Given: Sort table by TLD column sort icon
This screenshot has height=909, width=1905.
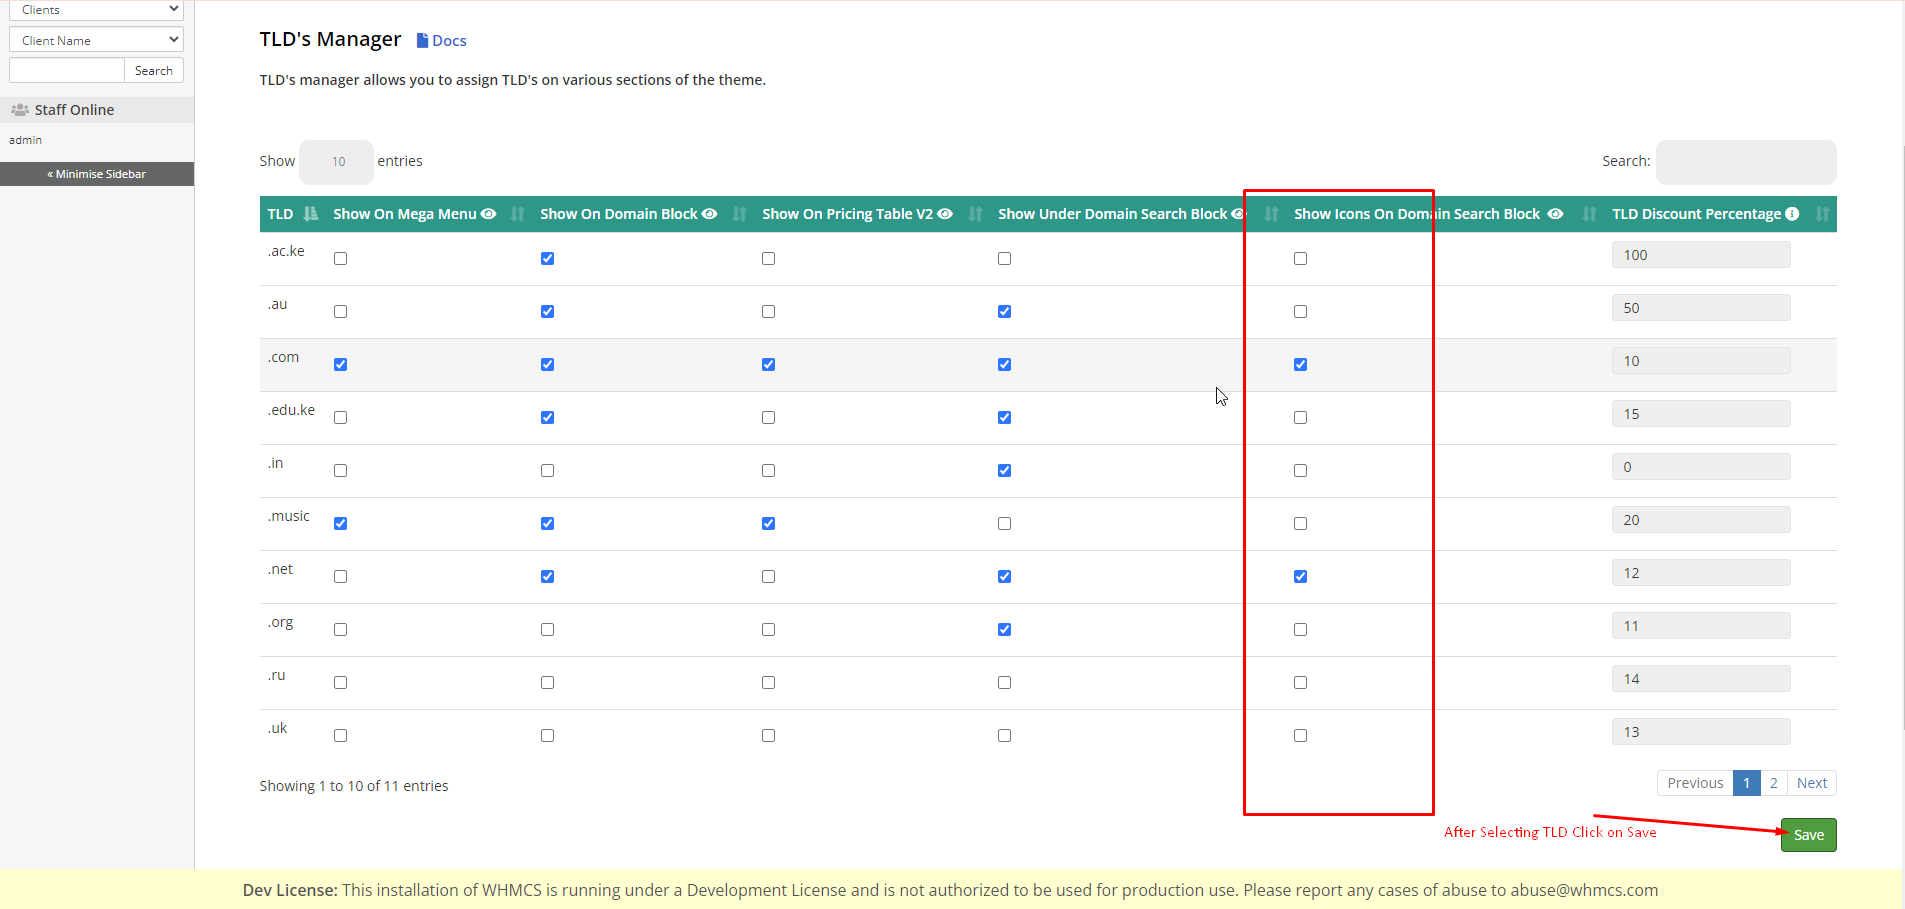Looking at the screenshot, I should pos(311,214).
